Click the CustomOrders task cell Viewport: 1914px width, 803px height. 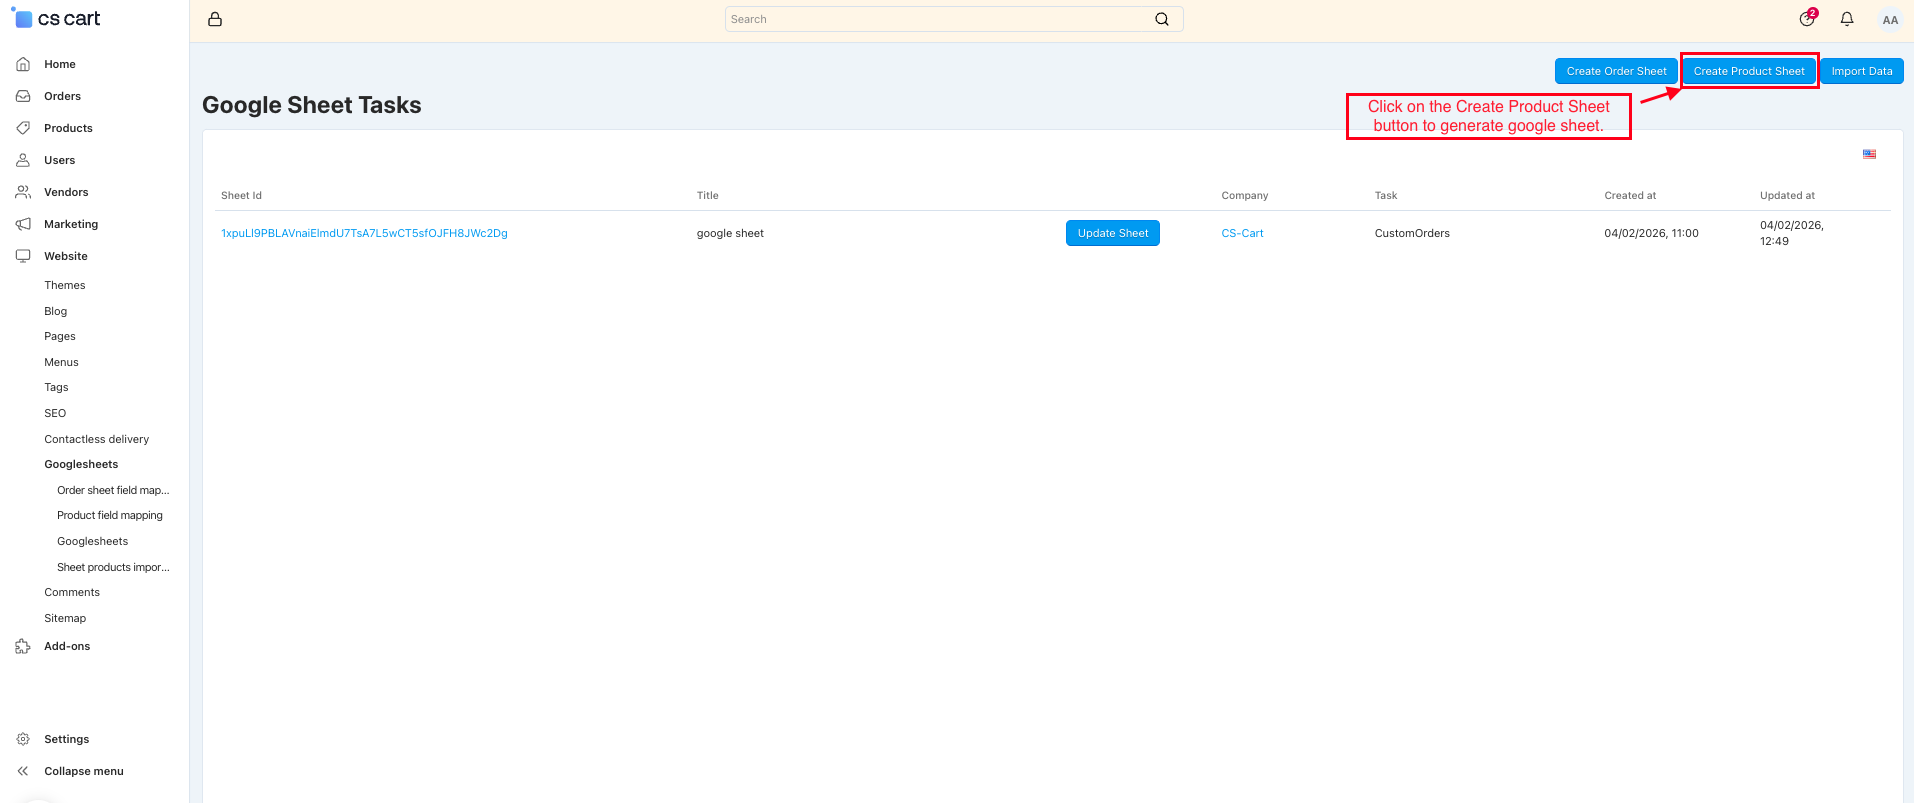1412,233
